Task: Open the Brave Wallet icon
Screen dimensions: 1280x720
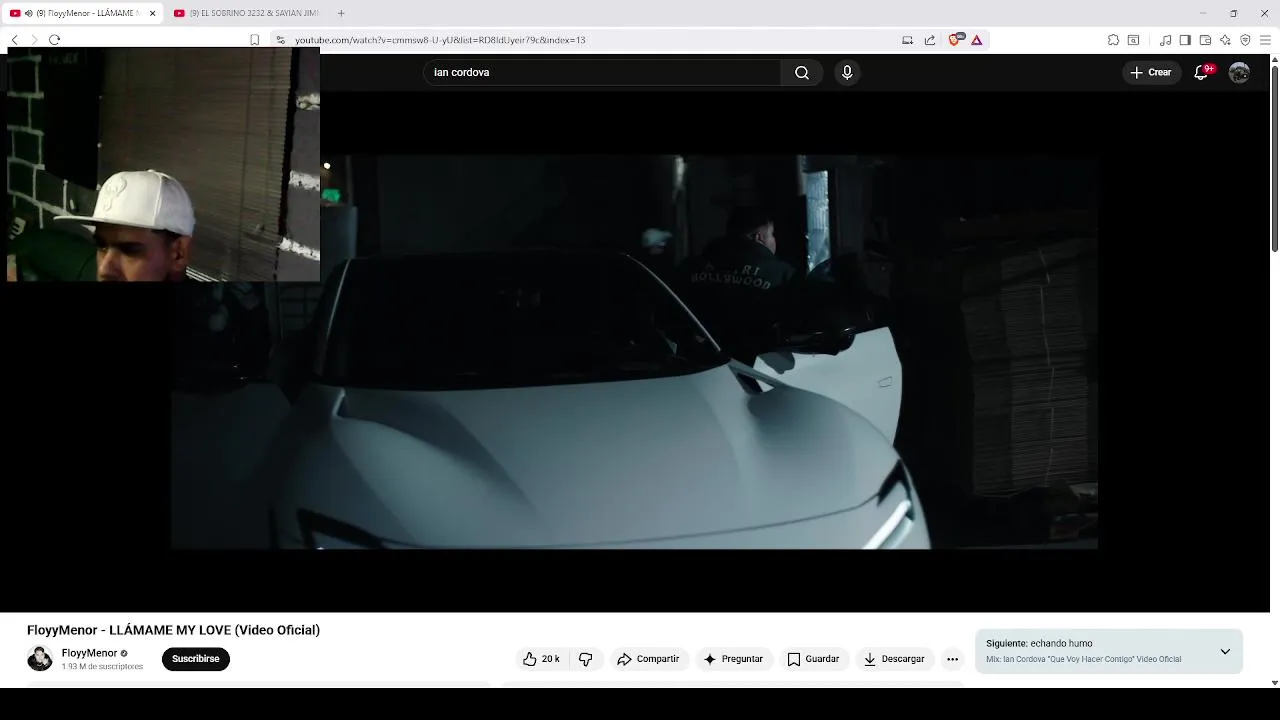Action: click(1205, 40)
